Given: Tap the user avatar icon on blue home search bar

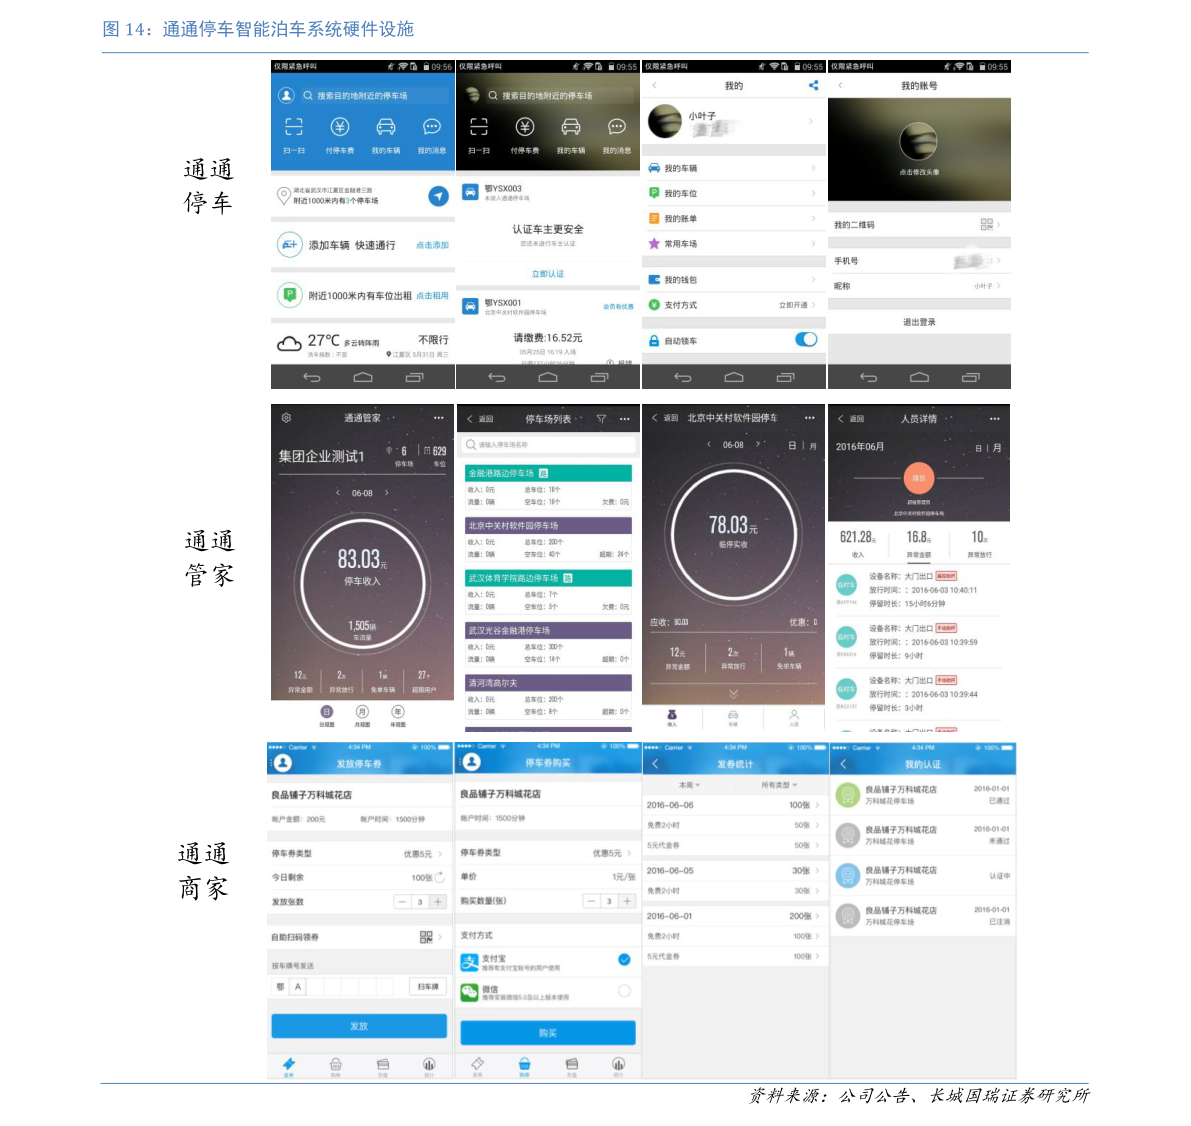Looking at the screenshot, I should [286, 95].
